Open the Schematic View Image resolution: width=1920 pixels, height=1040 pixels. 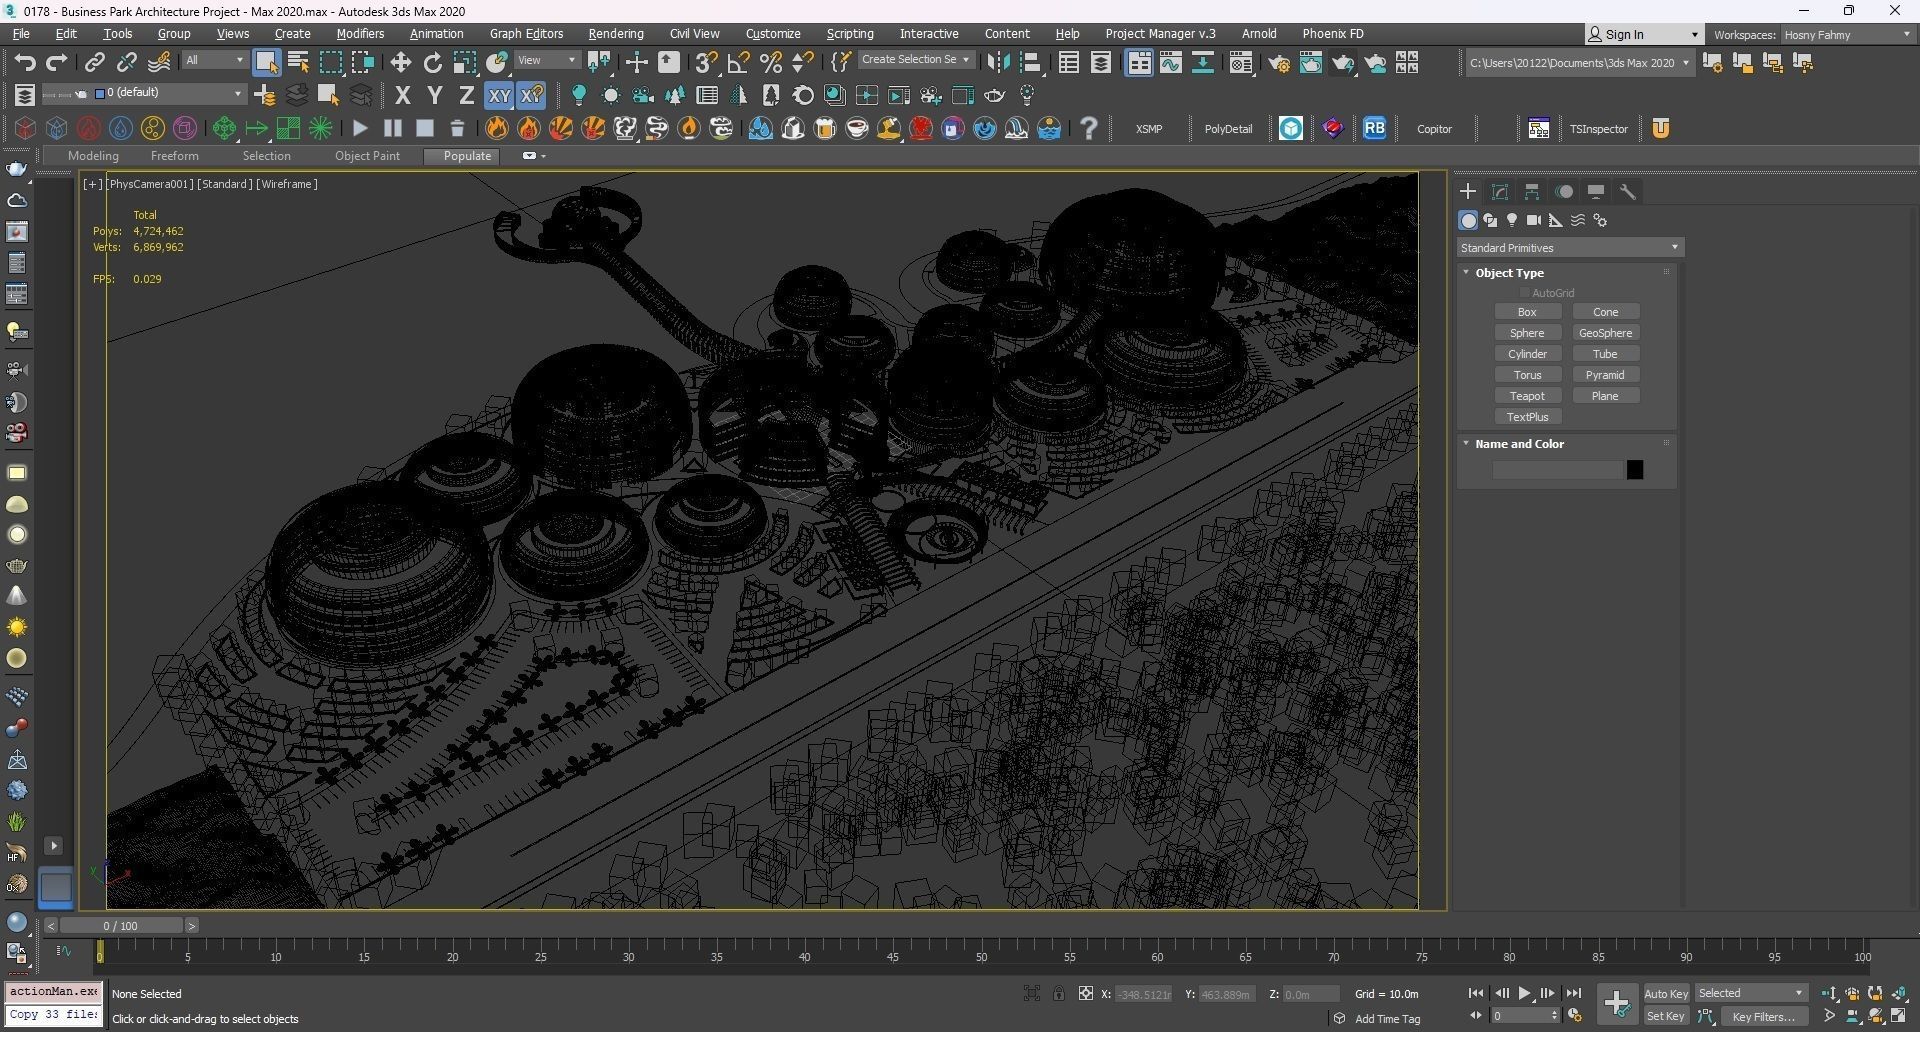coord(1203,63)
